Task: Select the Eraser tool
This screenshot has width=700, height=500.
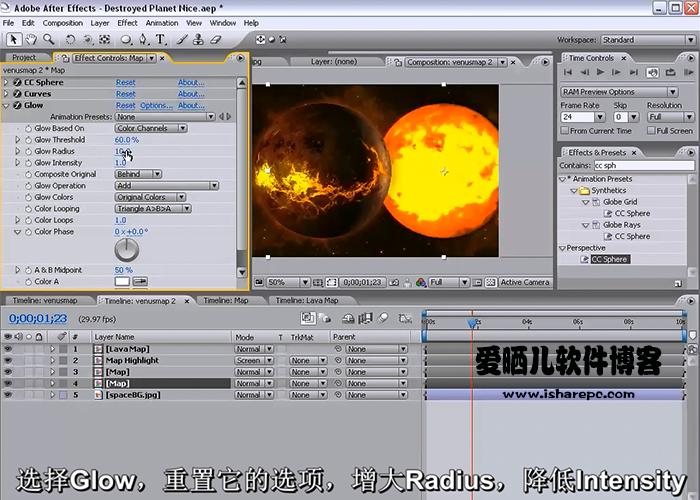Action: click(x=216, y=40)
